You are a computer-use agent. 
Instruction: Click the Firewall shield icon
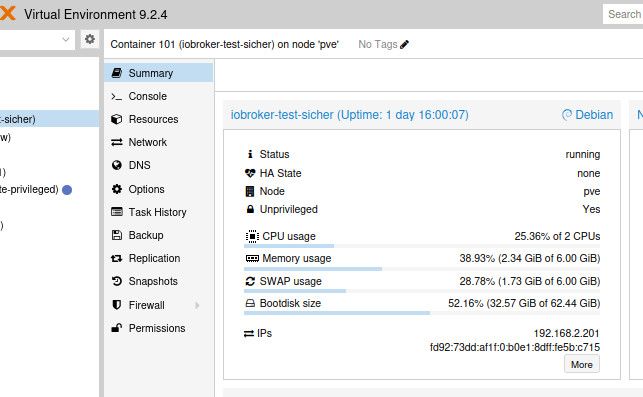(x=116, y=305)
